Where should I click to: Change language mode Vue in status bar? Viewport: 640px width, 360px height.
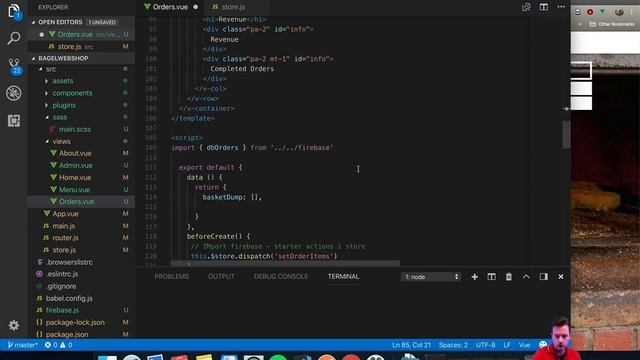(524, 345)
